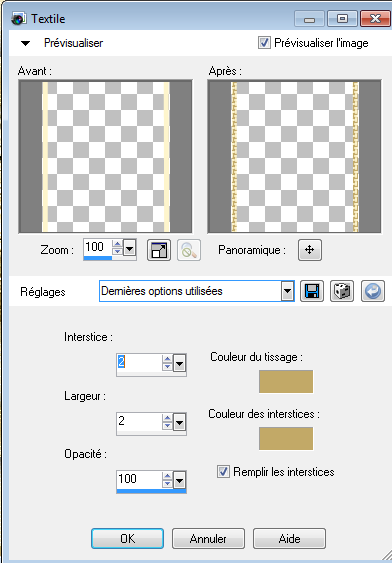The image size is (392, 563).
Task: Open the Zoom value dropdown arrow
Action: coord(129,248)
